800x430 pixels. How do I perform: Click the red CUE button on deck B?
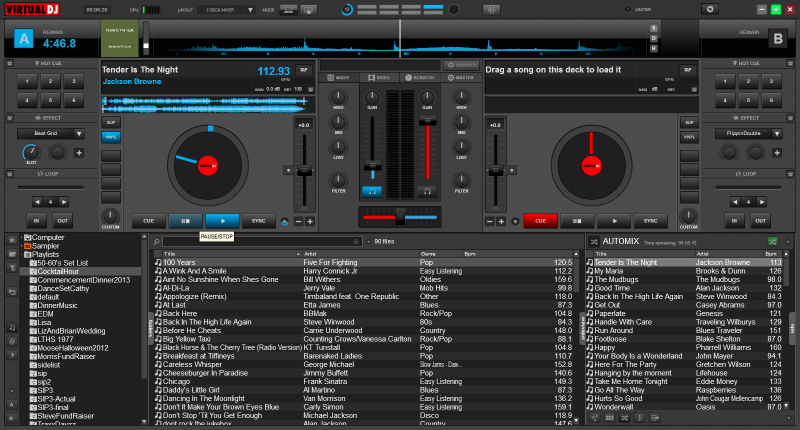(x=540, y=221)
